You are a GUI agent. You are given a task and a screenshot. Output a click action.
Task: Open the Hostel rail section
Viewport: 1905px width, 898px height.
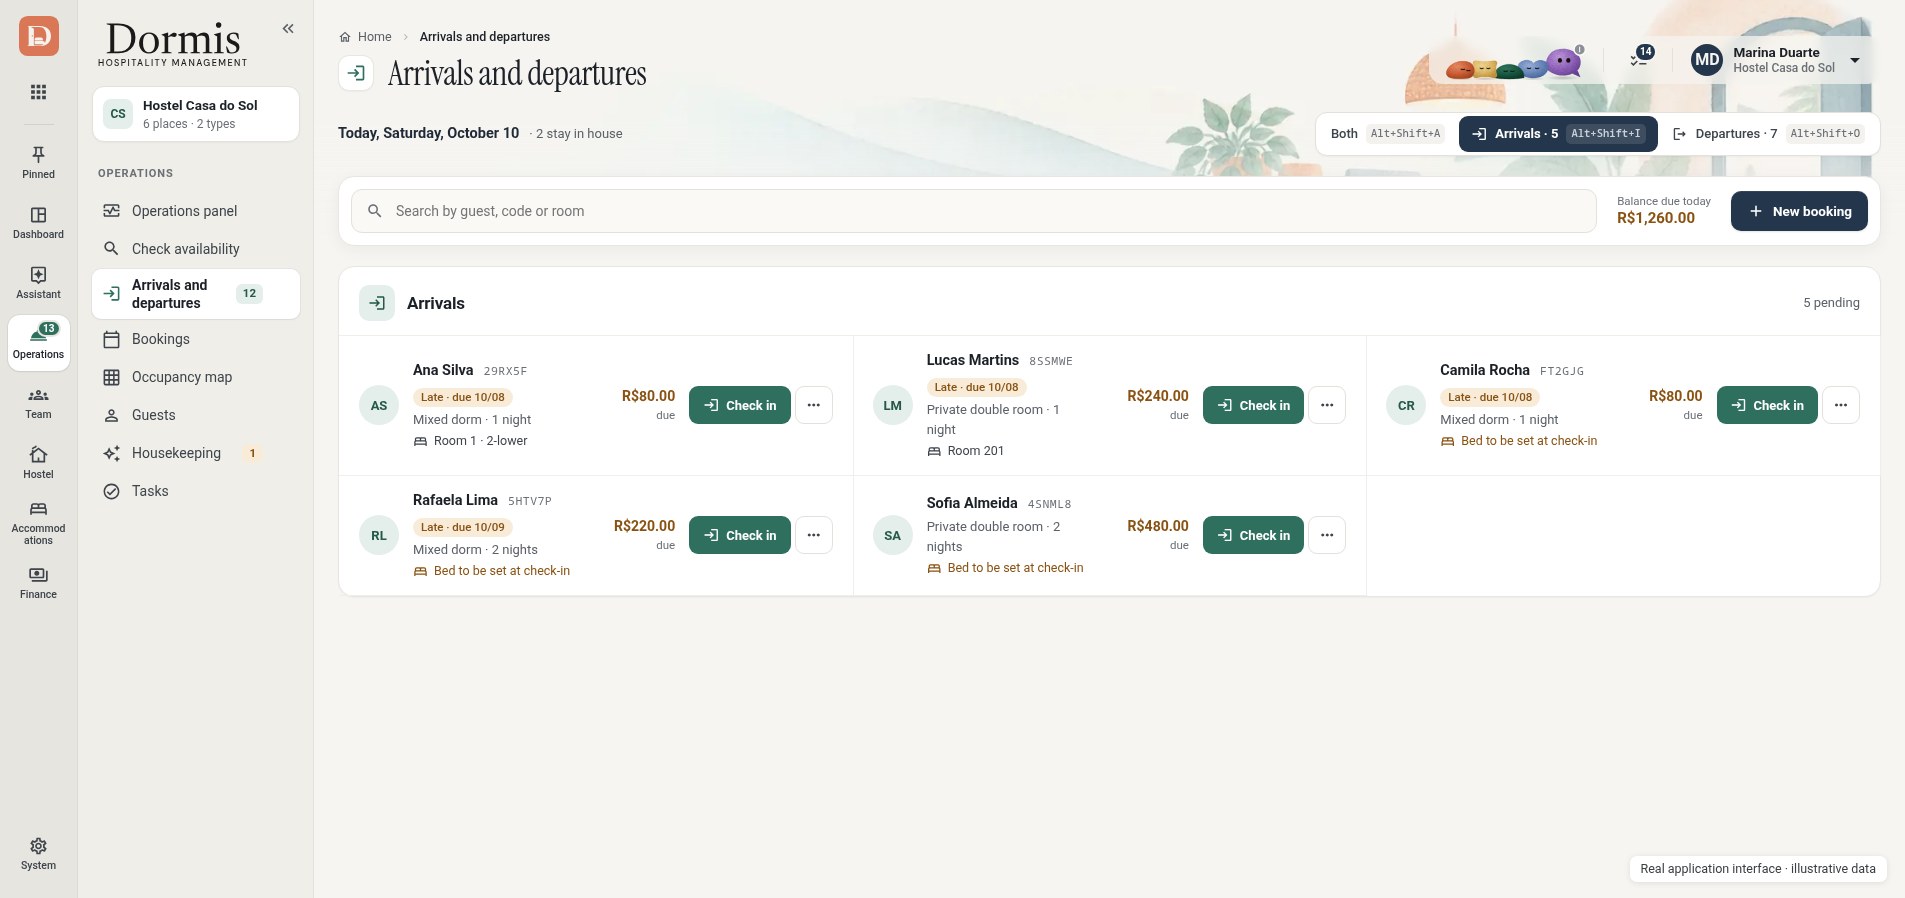click(x=38, y=462)
